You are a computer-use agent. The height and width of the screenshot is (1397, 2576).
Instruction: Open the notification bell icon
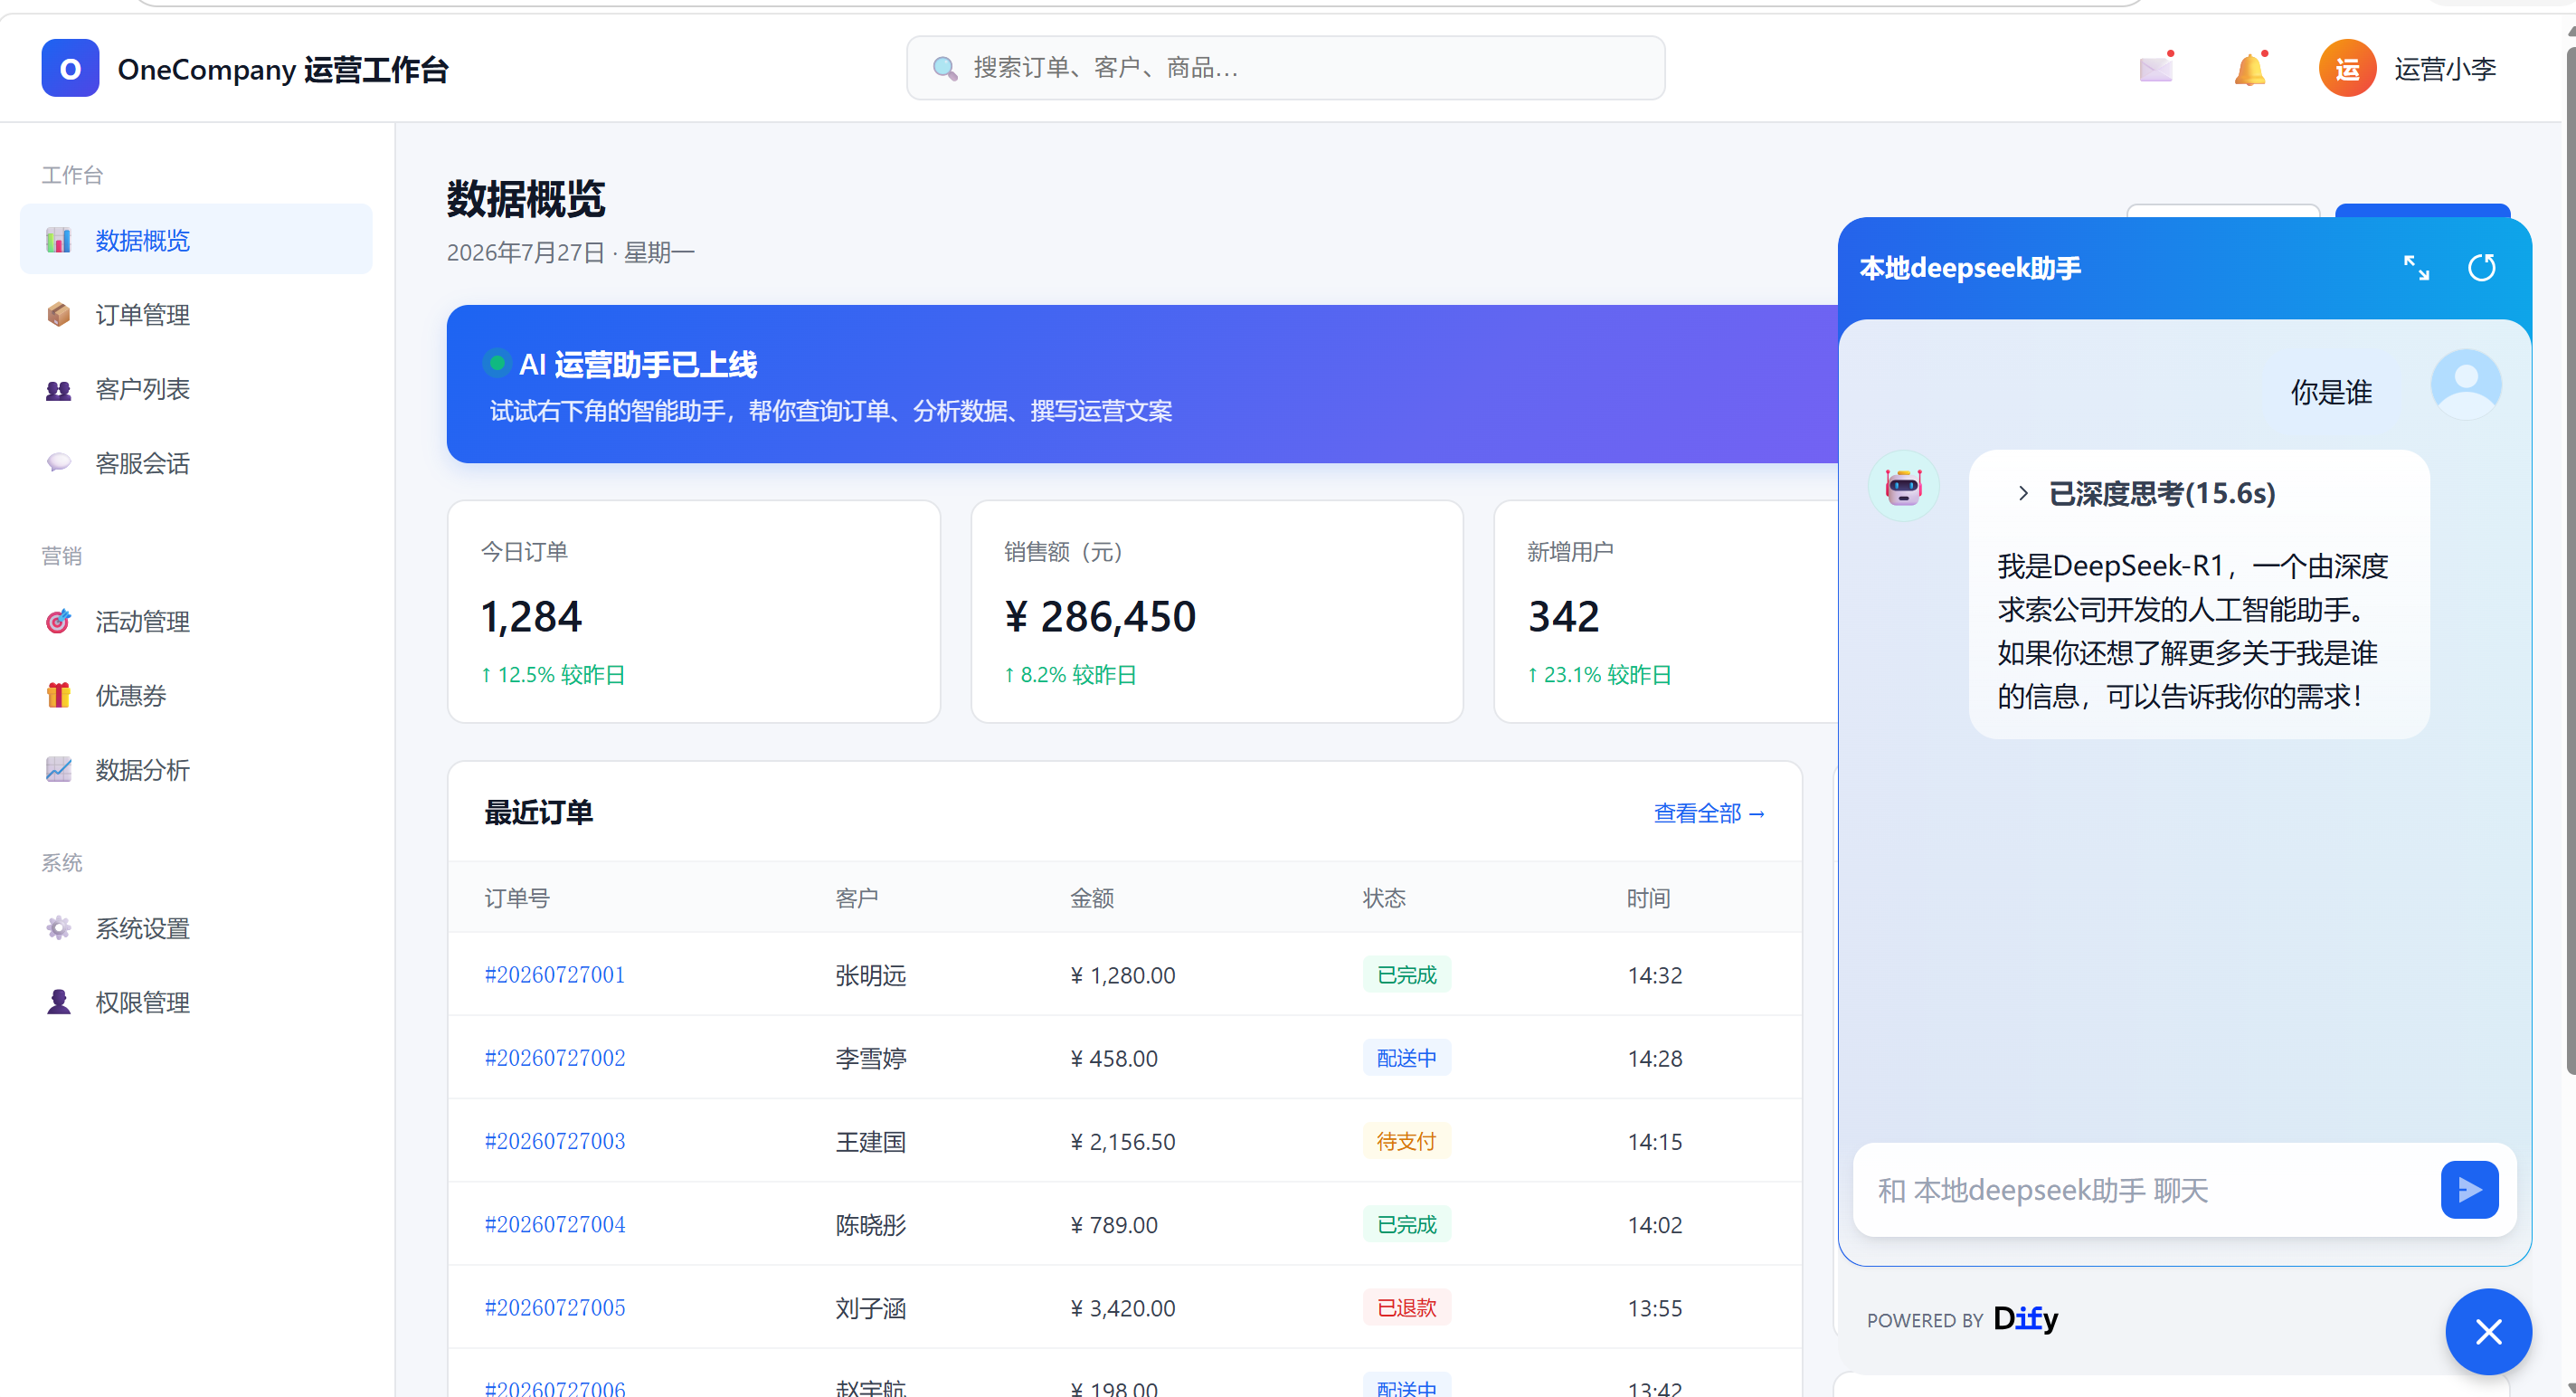[x=2250, y=69]
